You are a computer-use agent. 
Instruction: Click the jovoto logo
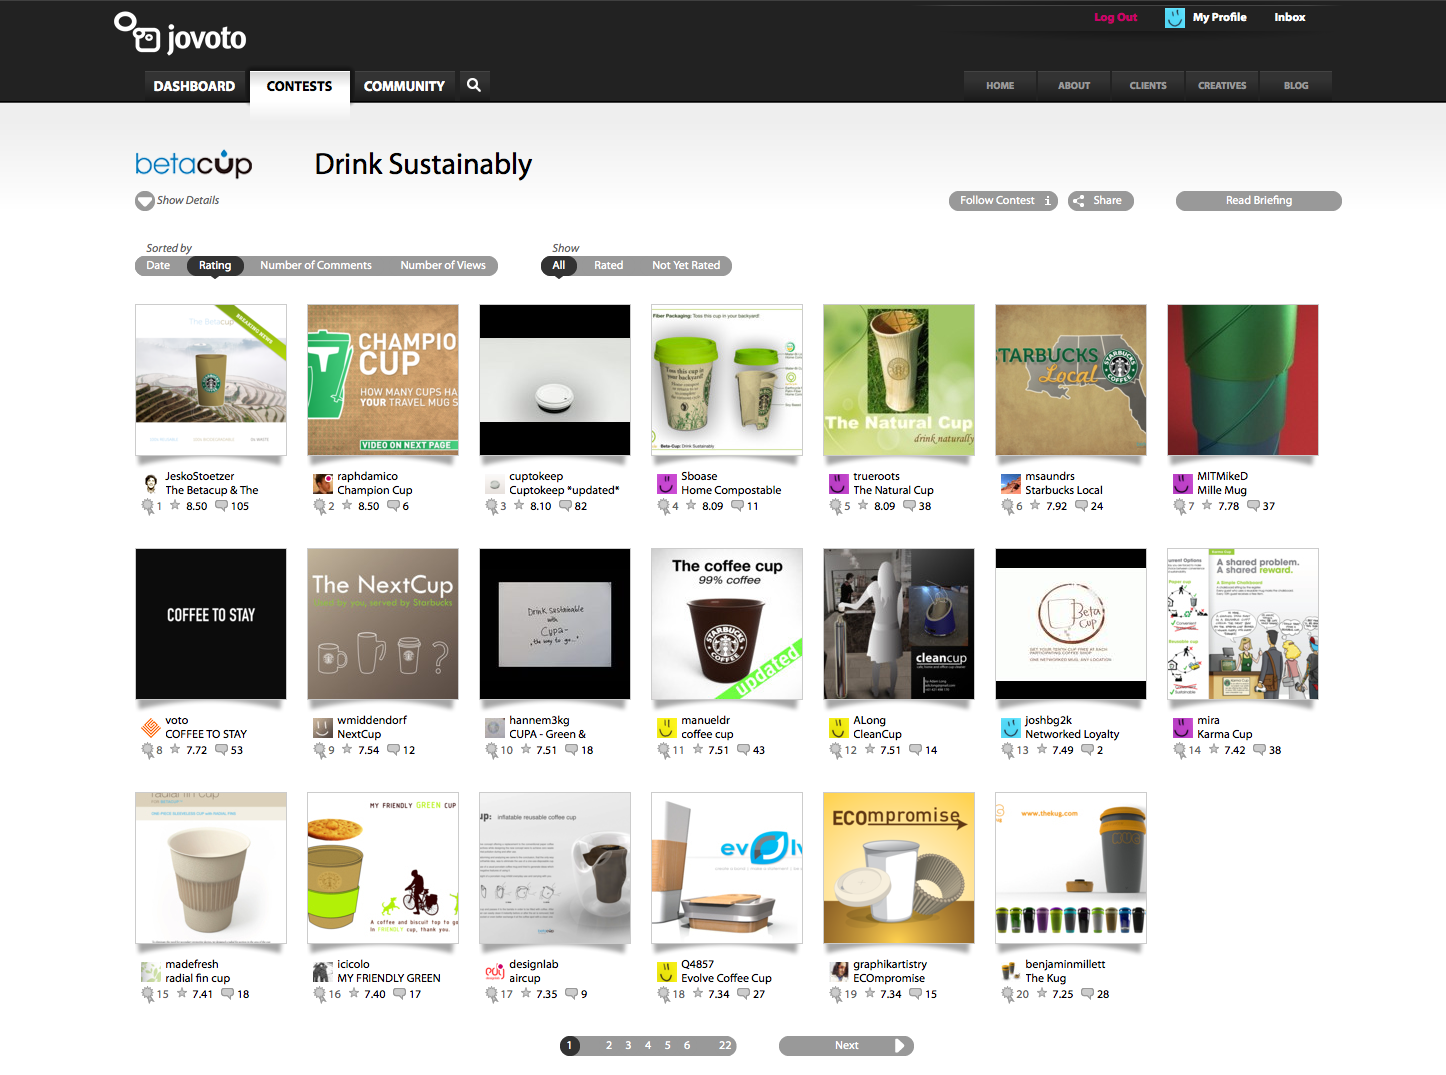tap(181, 34)
